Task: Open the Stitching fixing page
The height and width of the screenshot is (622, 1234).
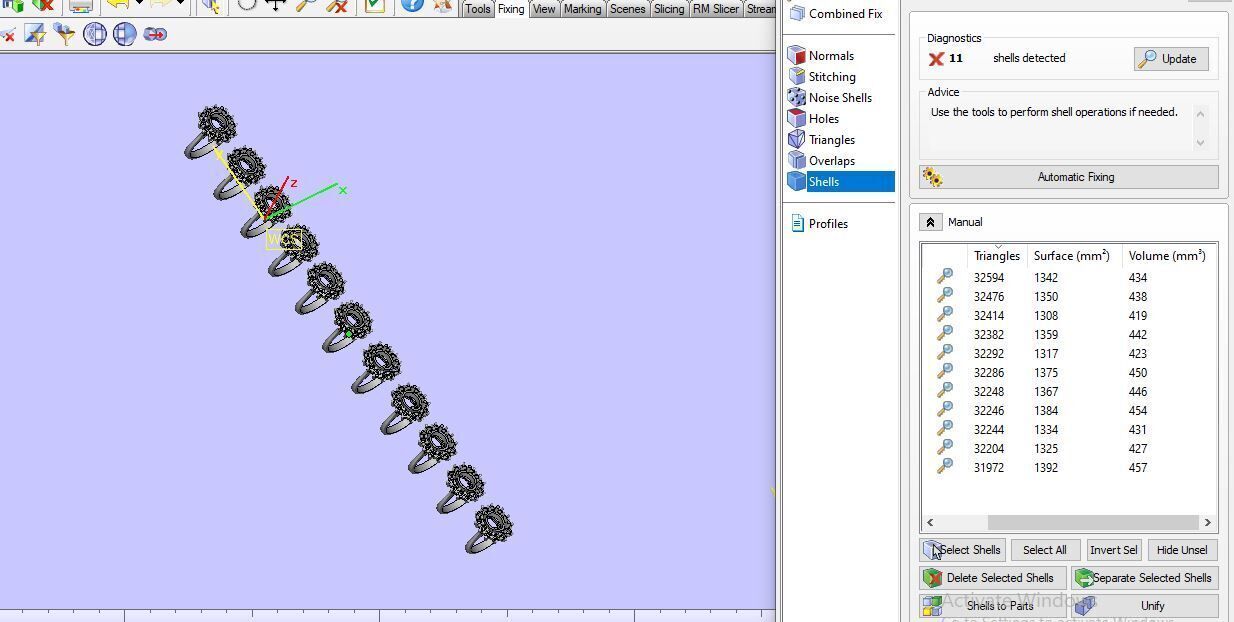Action: click(822, 77)
